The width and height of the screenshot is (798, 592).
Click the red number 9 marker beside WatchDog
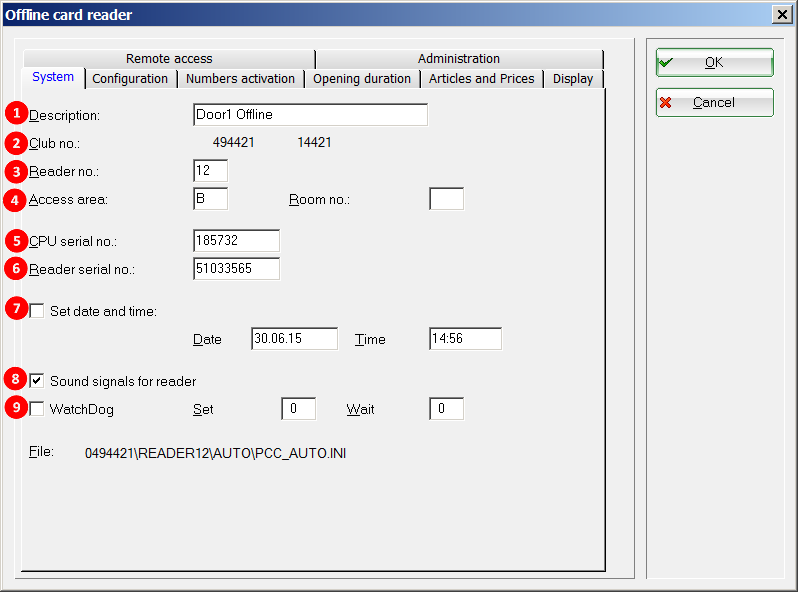pyautogui.click(x=15, y=408)
